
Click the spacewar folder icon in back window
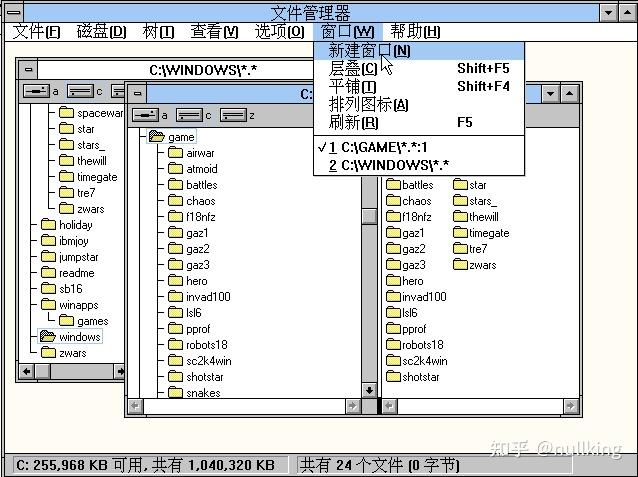click(66, 113)
